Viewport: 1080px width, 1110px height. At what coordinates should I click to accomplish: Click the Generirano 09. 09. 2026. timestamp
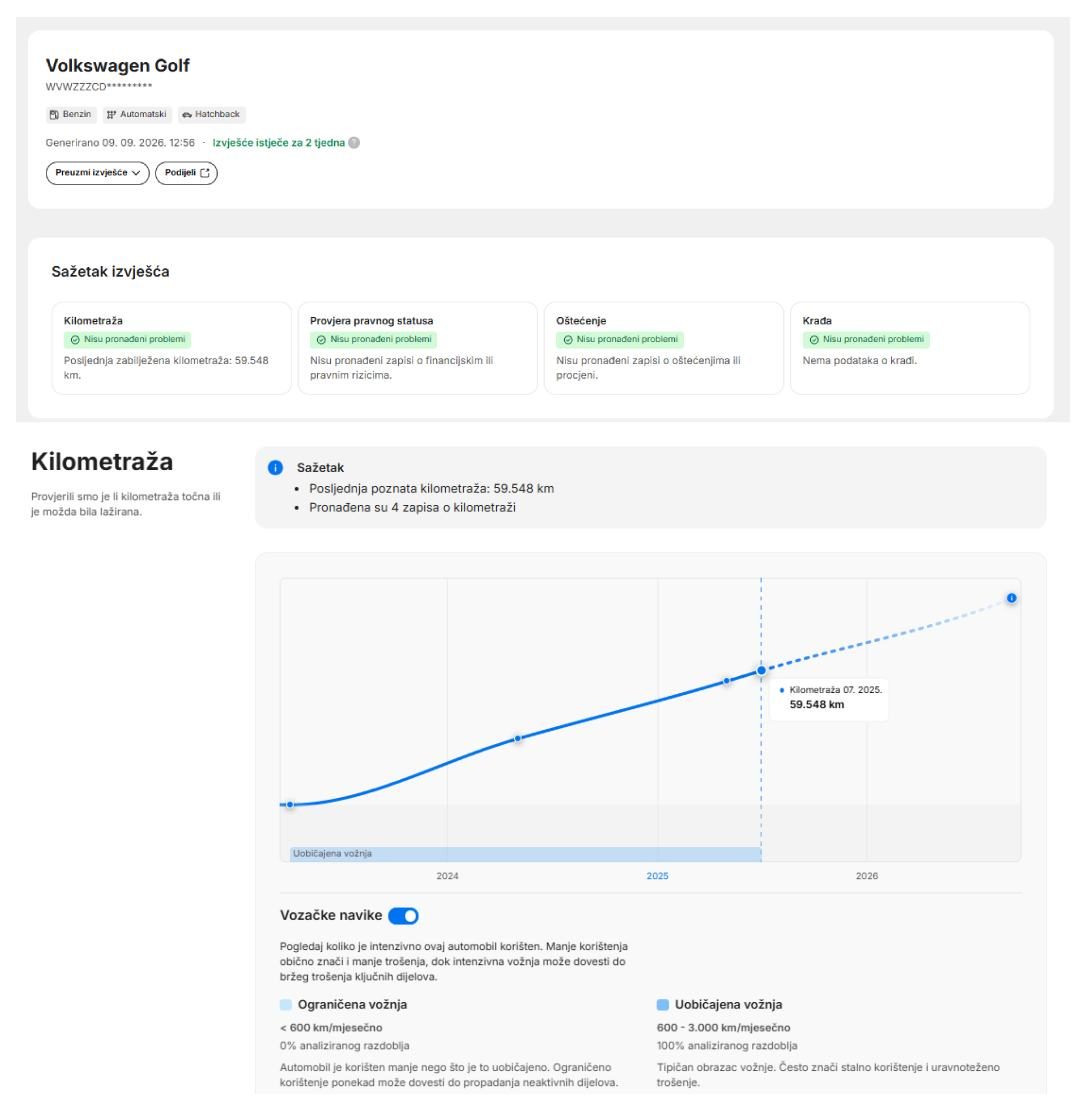tap(120, 143)
